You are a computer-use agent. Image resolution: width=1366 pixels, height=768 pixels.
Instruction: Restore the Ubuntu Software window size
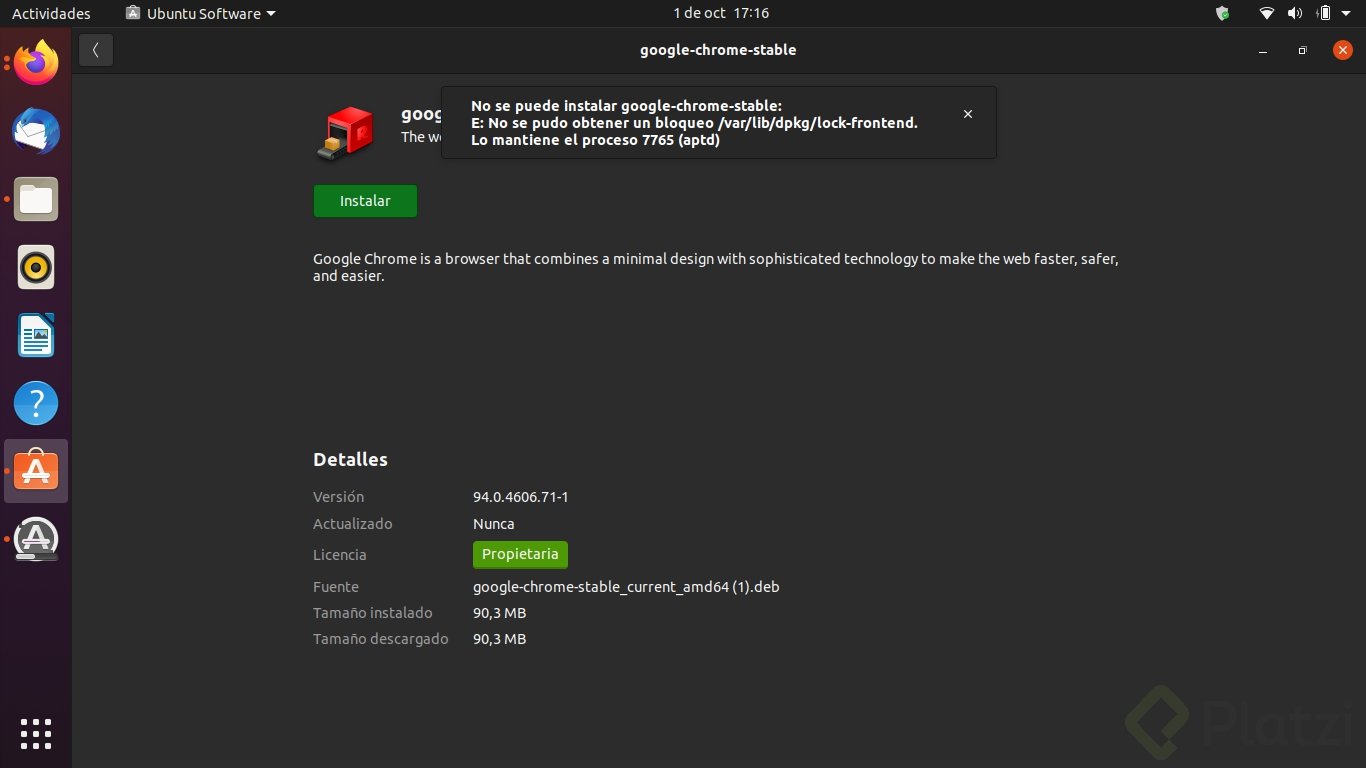pos(1302,50)
